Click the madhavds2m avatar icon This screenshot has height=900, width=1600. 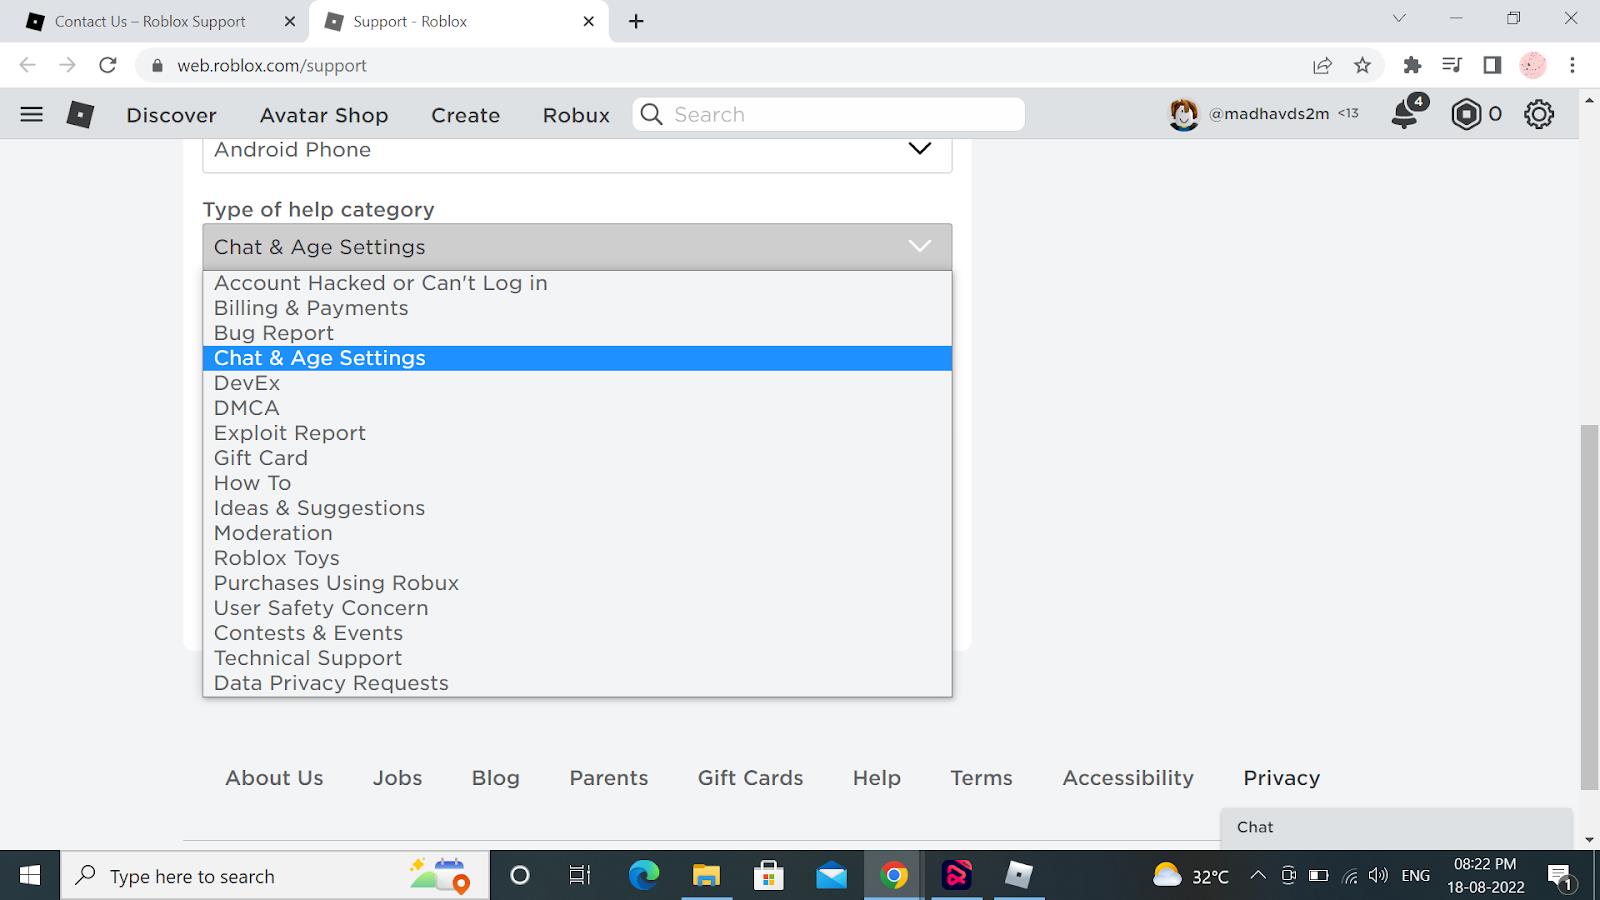[x=1184, y=114]
